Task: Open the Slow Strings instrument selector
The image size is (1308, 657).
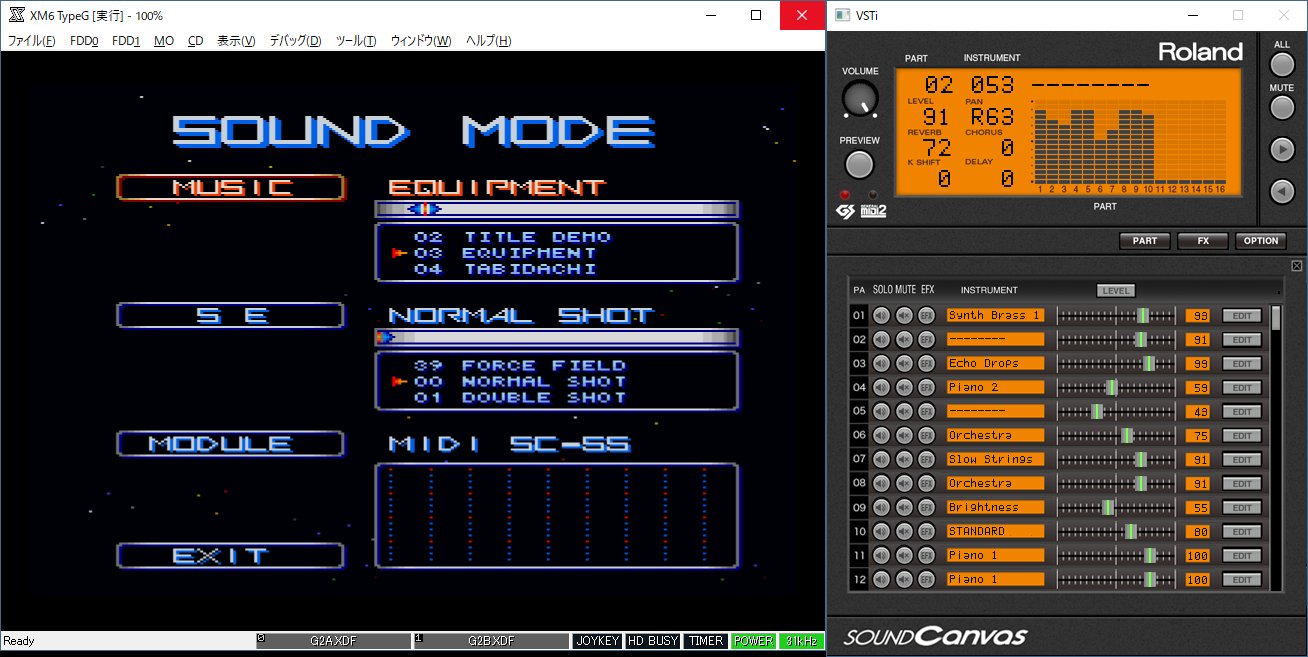Action: click(995, 459)
